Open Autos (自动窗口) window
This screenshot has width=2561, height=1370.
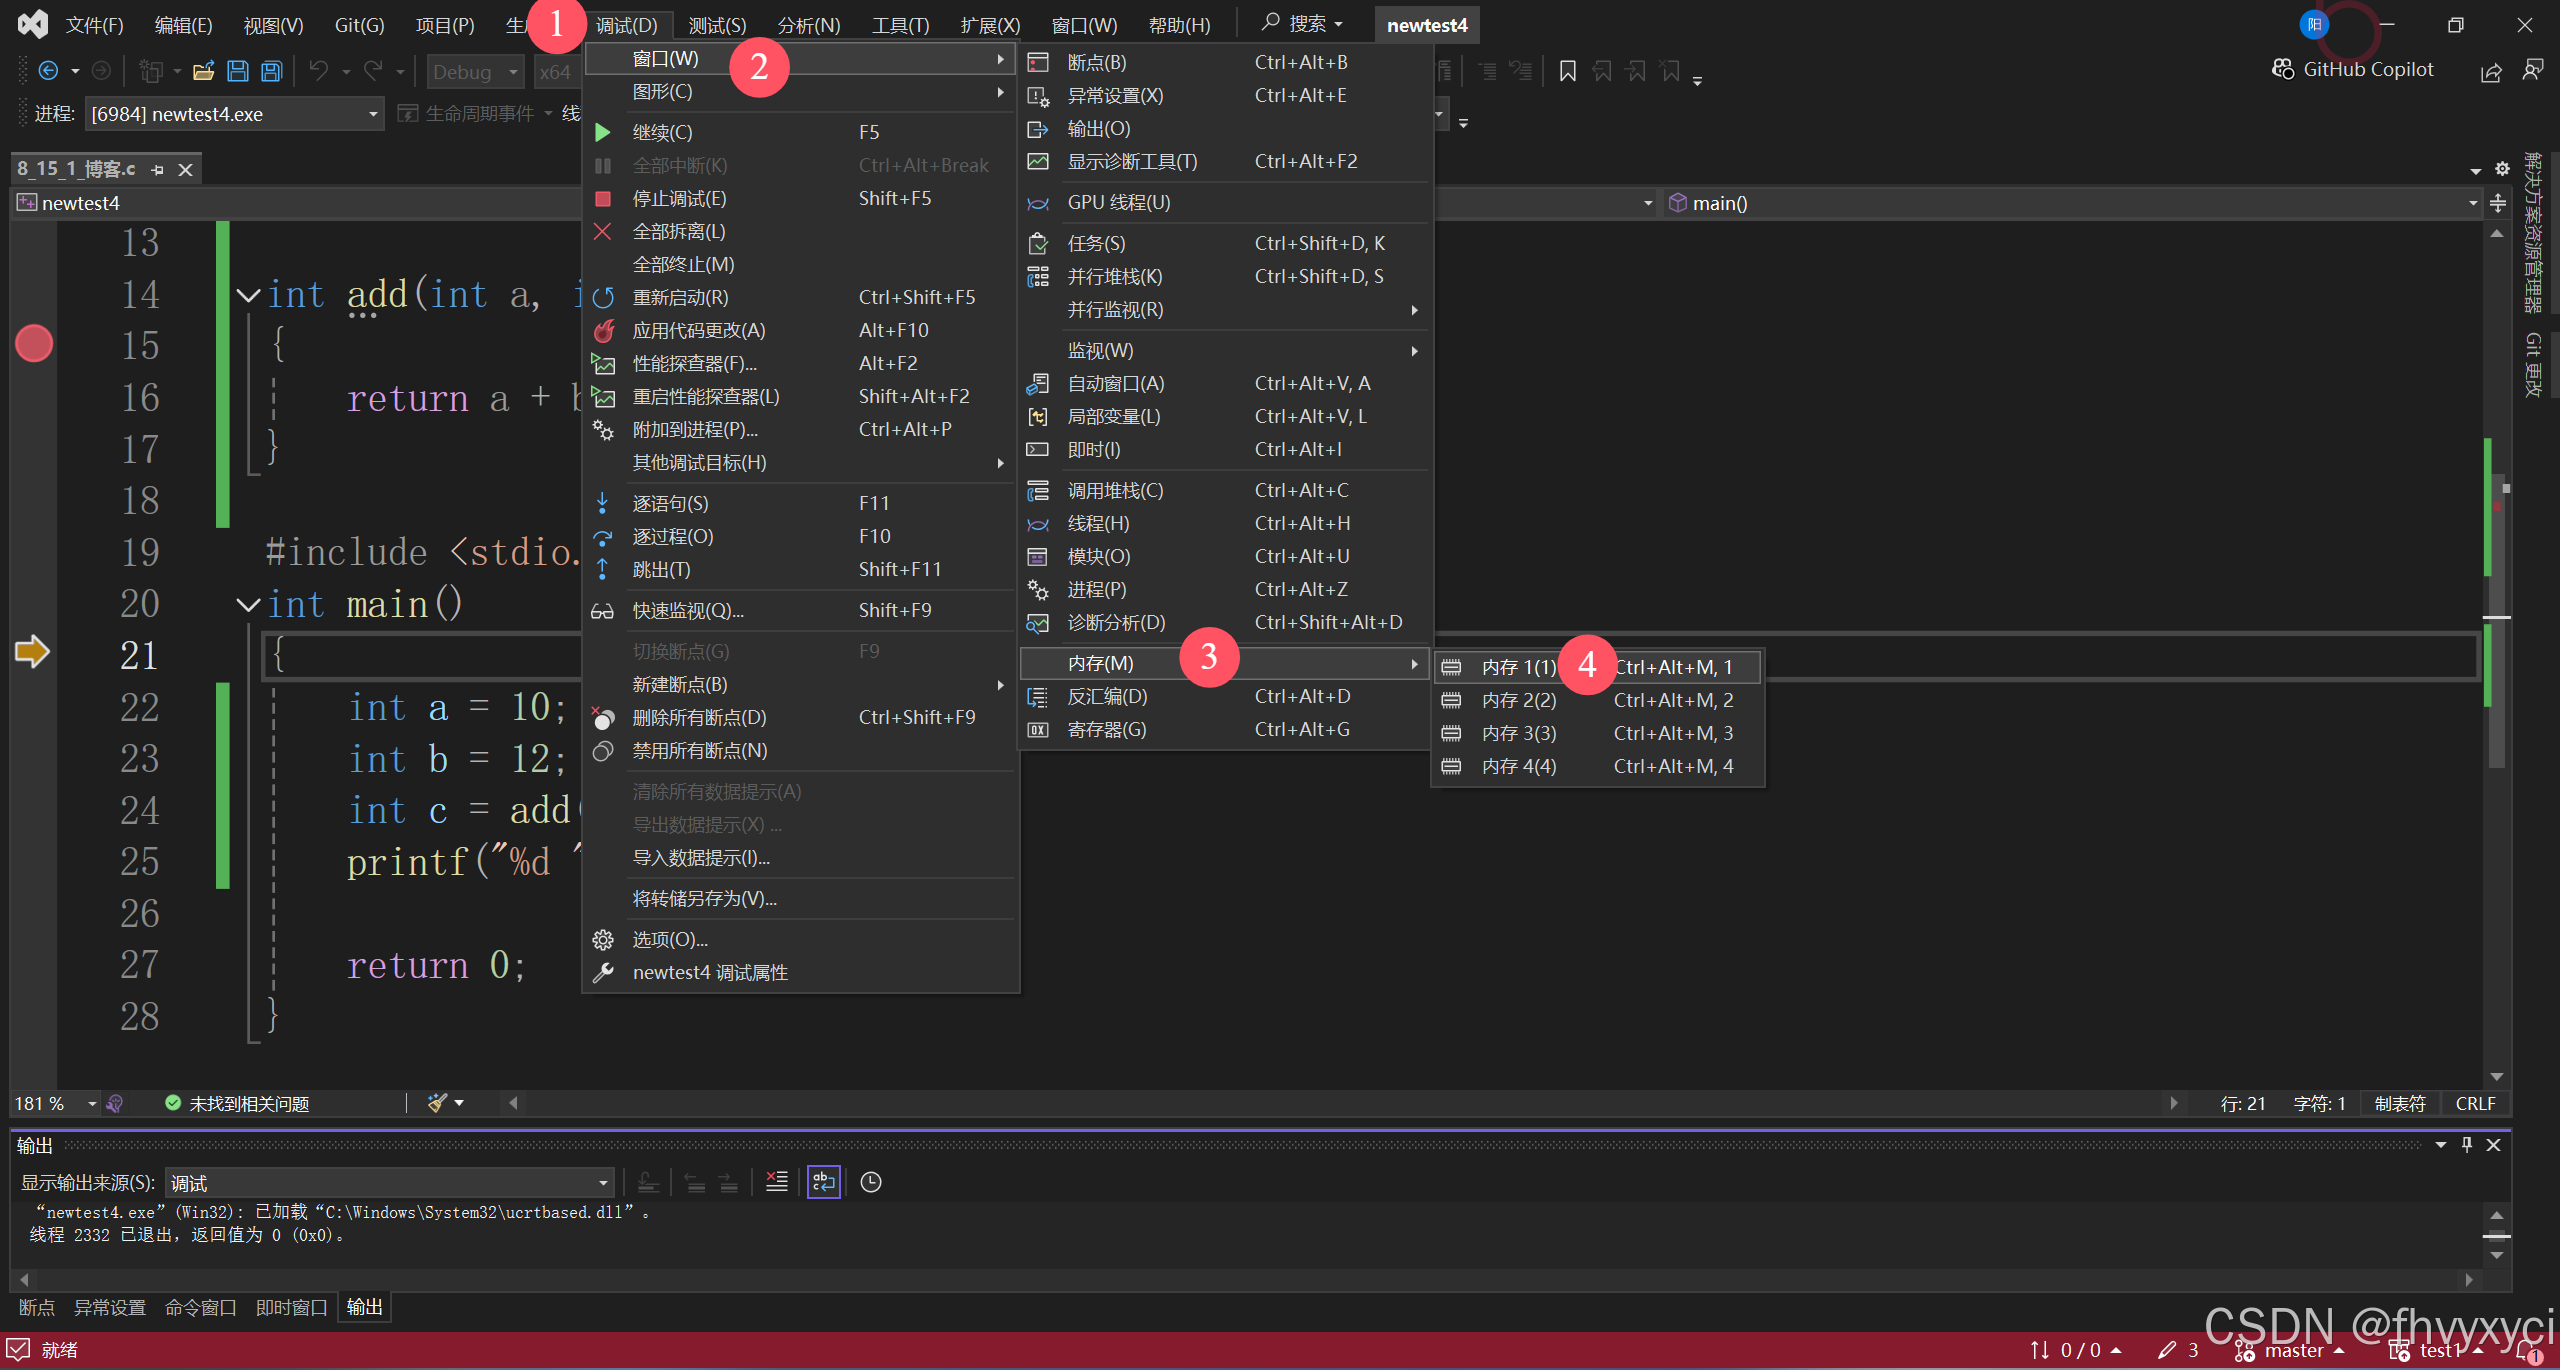(x=1225, y=383)
